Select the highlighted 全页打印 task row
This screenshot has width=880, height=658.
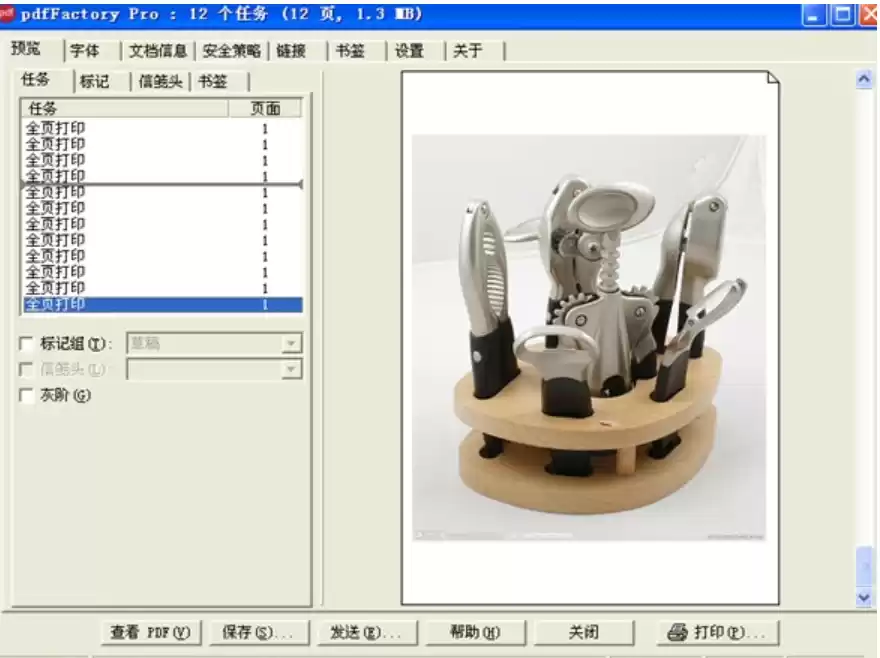point(160,304)
